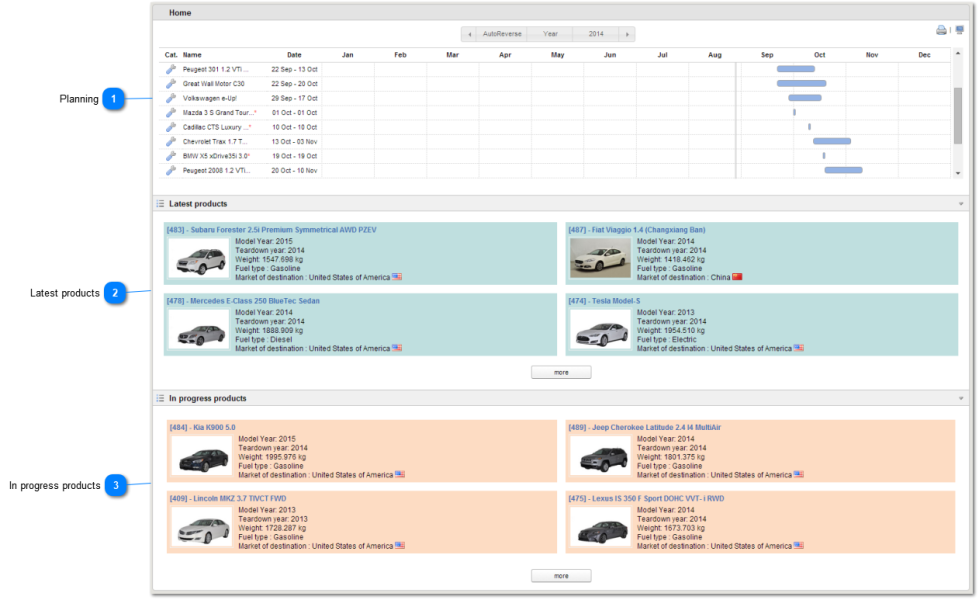Click the US flag on the Lexus IS 350 card
The image size is (979, 600).
click(x=799, y=546)
